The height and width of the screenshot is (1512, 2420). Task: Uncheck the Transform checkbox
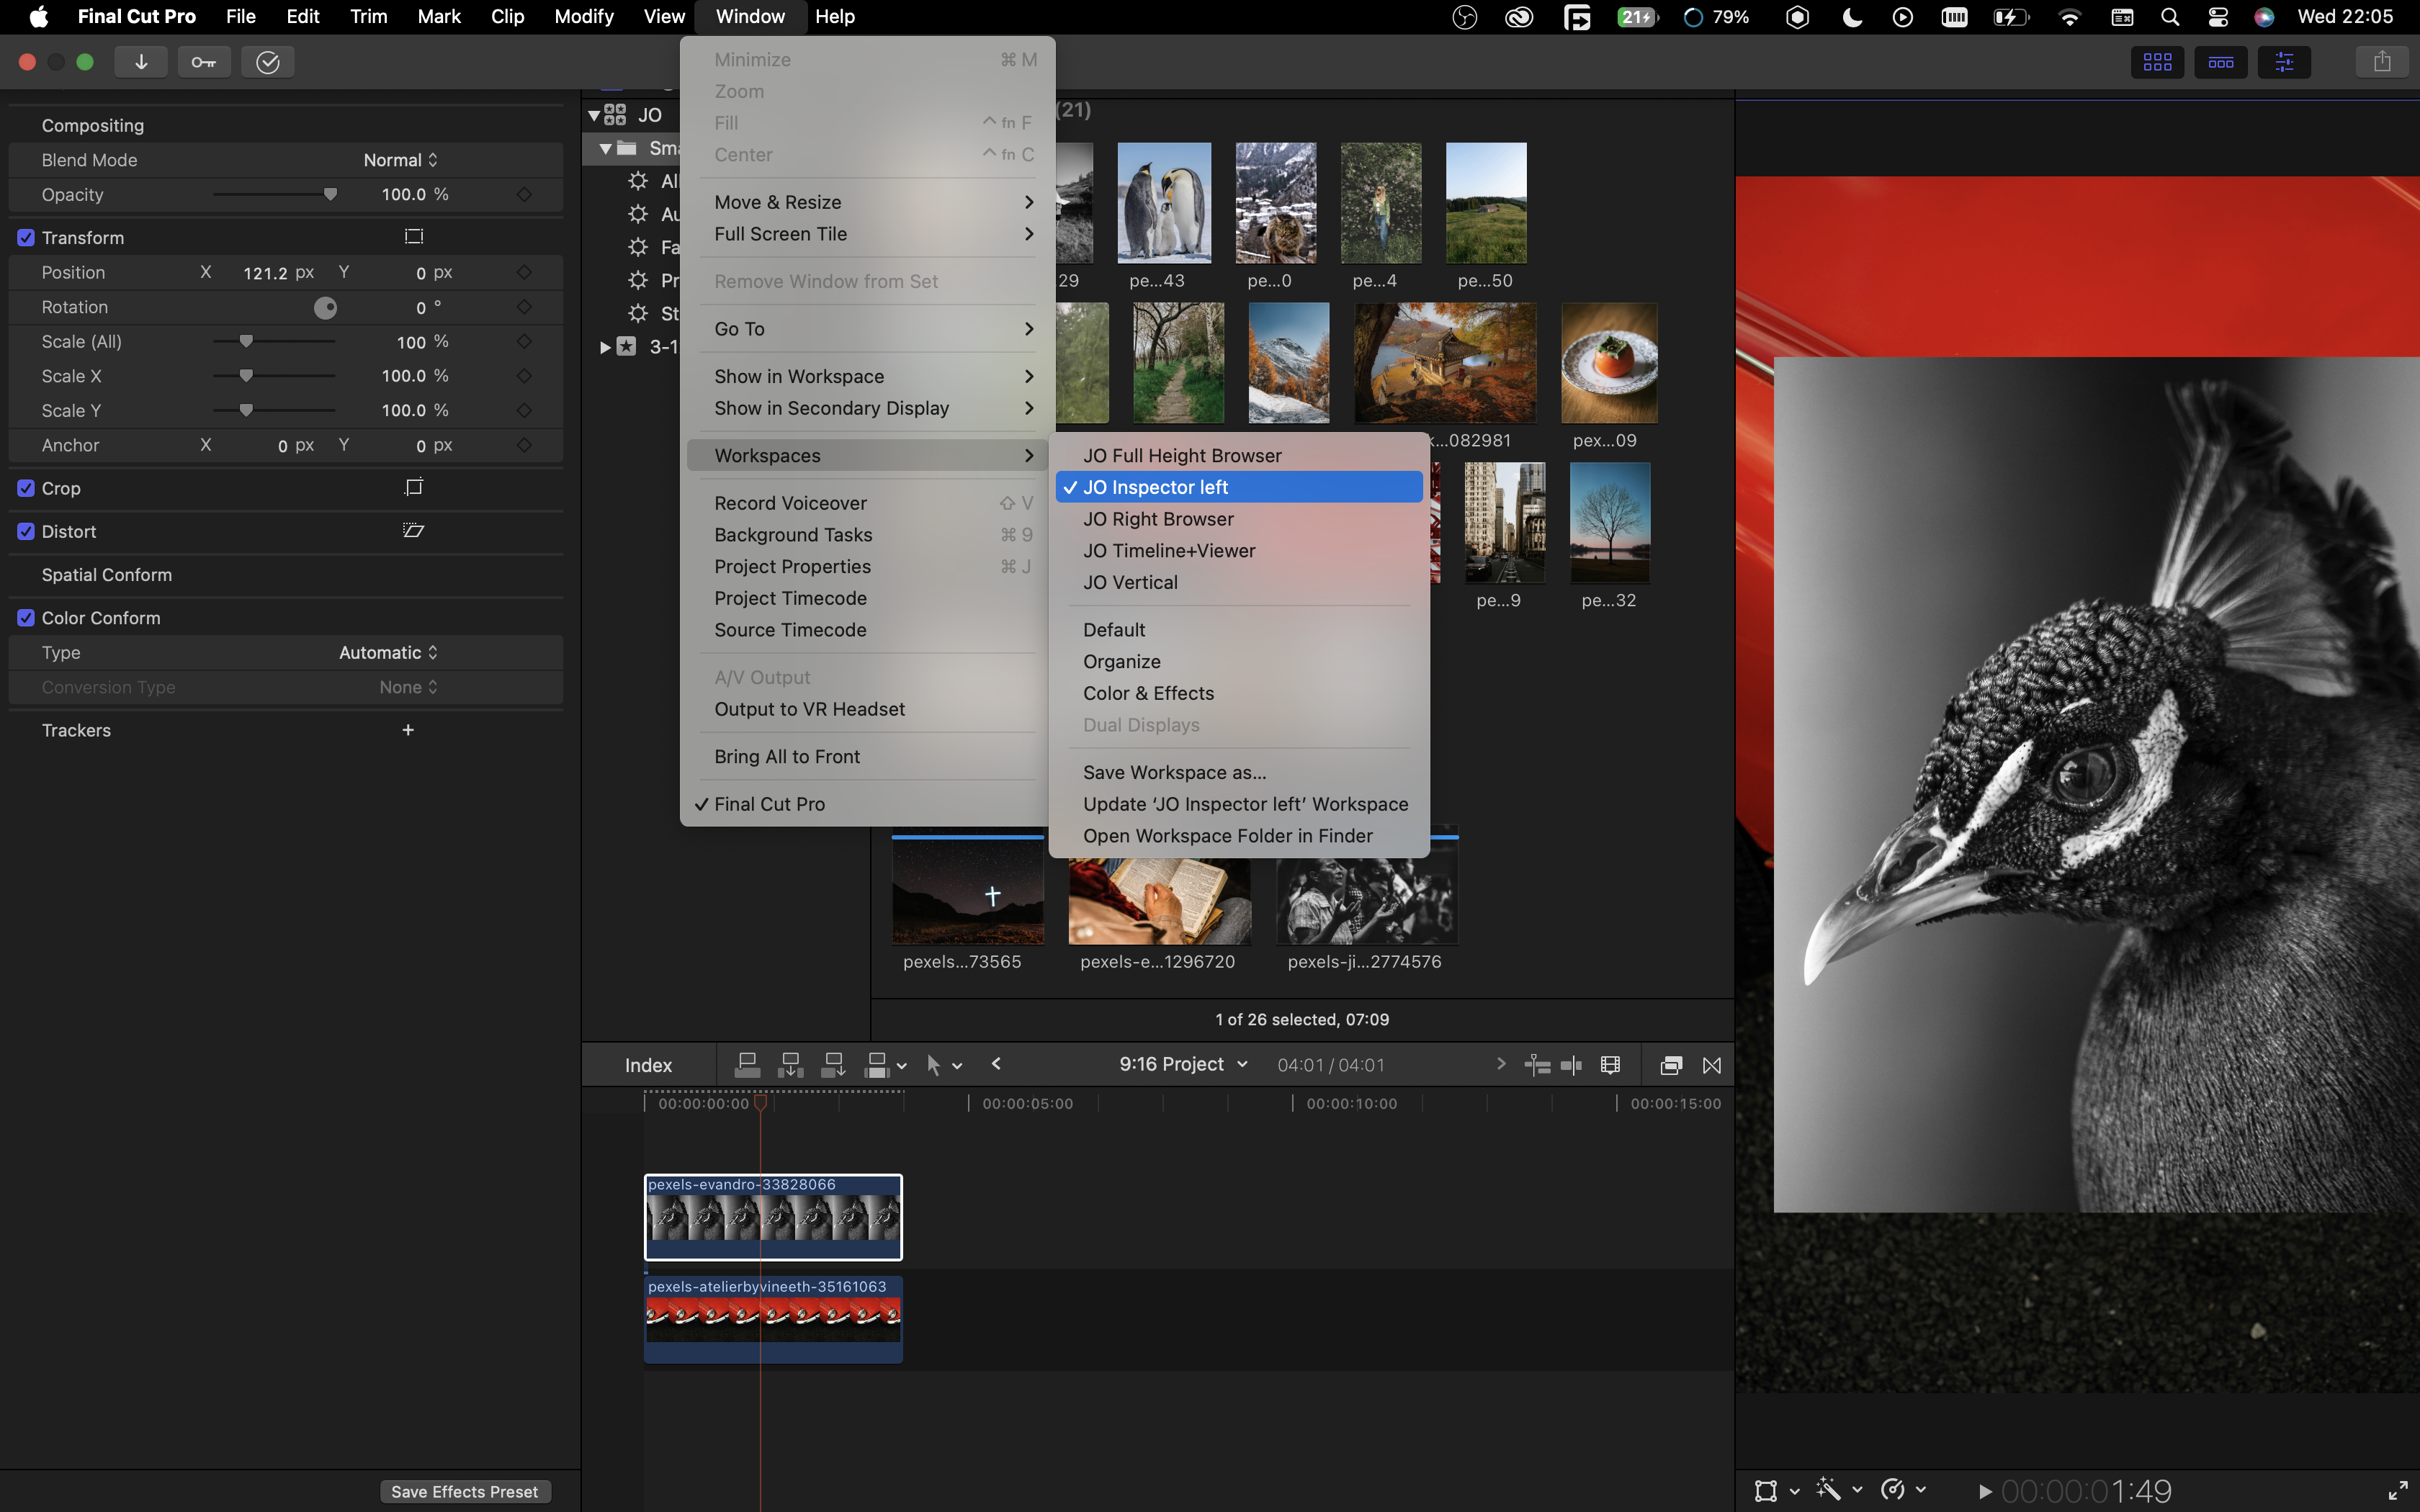[x=26, y=238]
